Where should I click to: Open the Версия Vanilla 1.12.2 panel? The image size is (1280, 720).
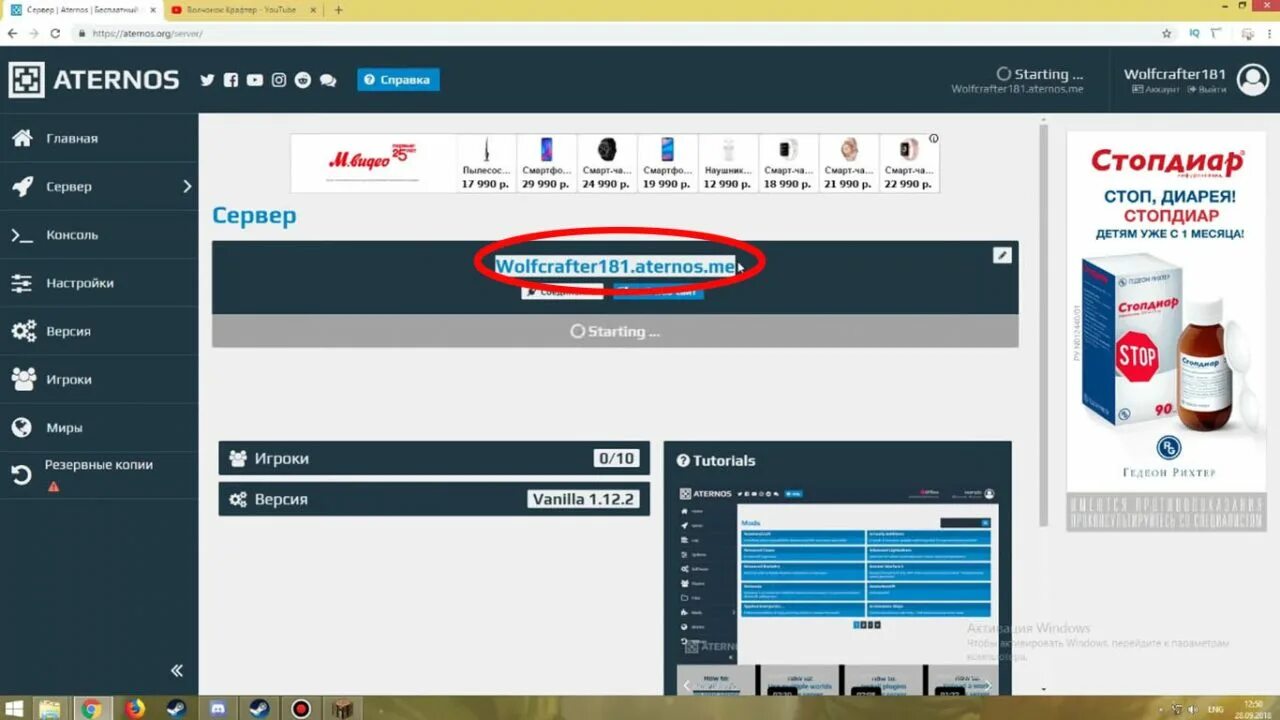(x=434, y=499)
